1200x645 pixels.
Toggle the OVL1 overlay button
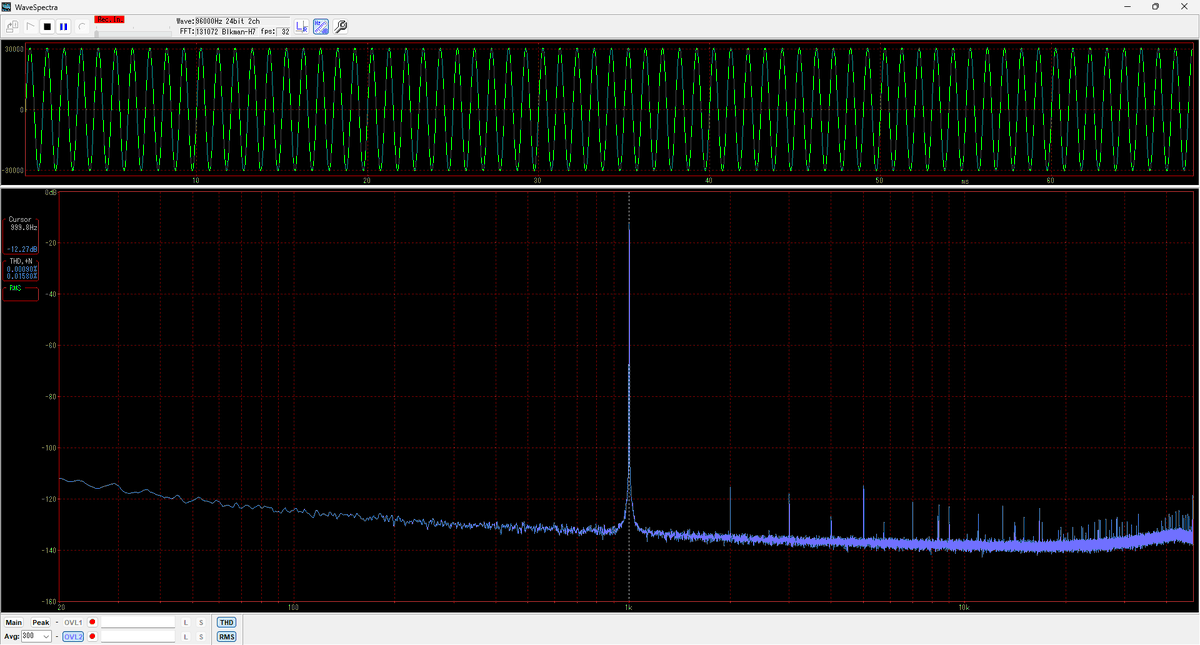pos(73,623)
